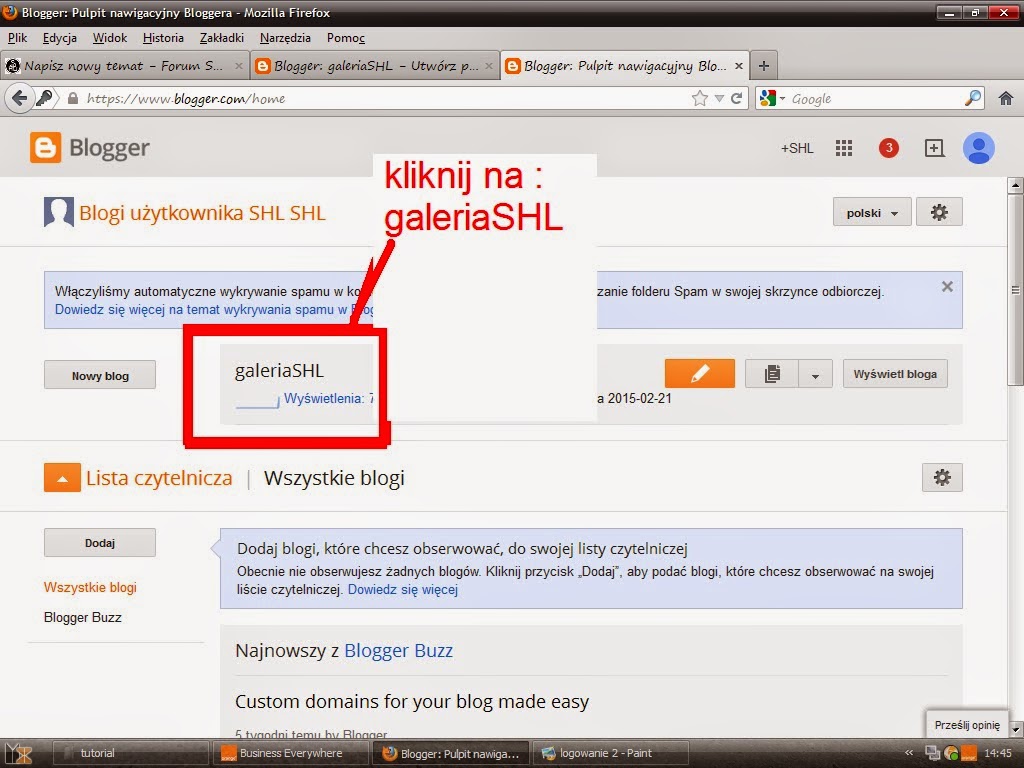
Task: Open Business Everywhere in the taskbar
Action: 291,753
